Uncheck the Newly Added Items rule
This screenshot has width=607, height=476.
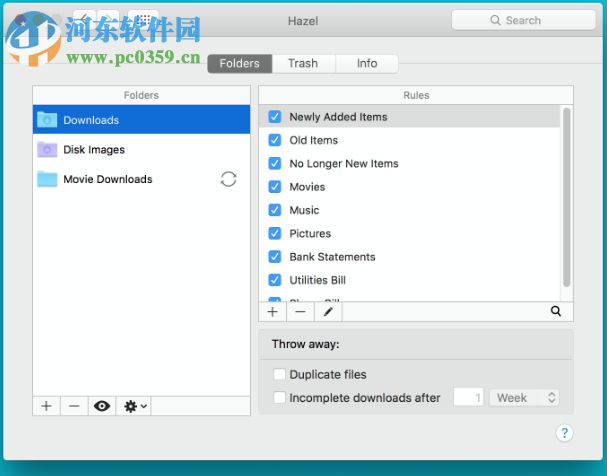[275, 116]
